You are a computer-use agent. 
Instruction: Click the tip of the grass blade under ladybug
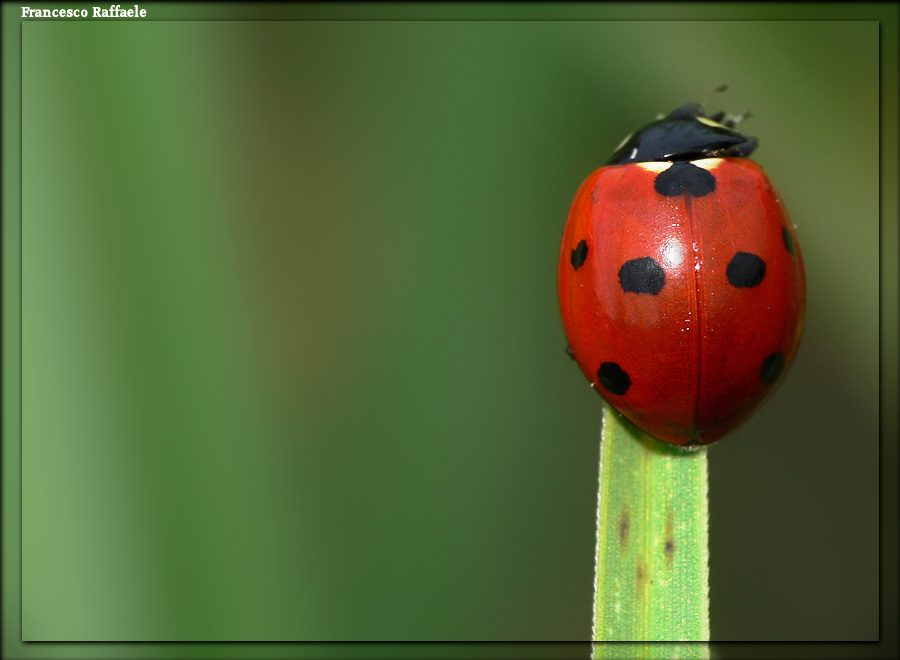tap(652, 450)
